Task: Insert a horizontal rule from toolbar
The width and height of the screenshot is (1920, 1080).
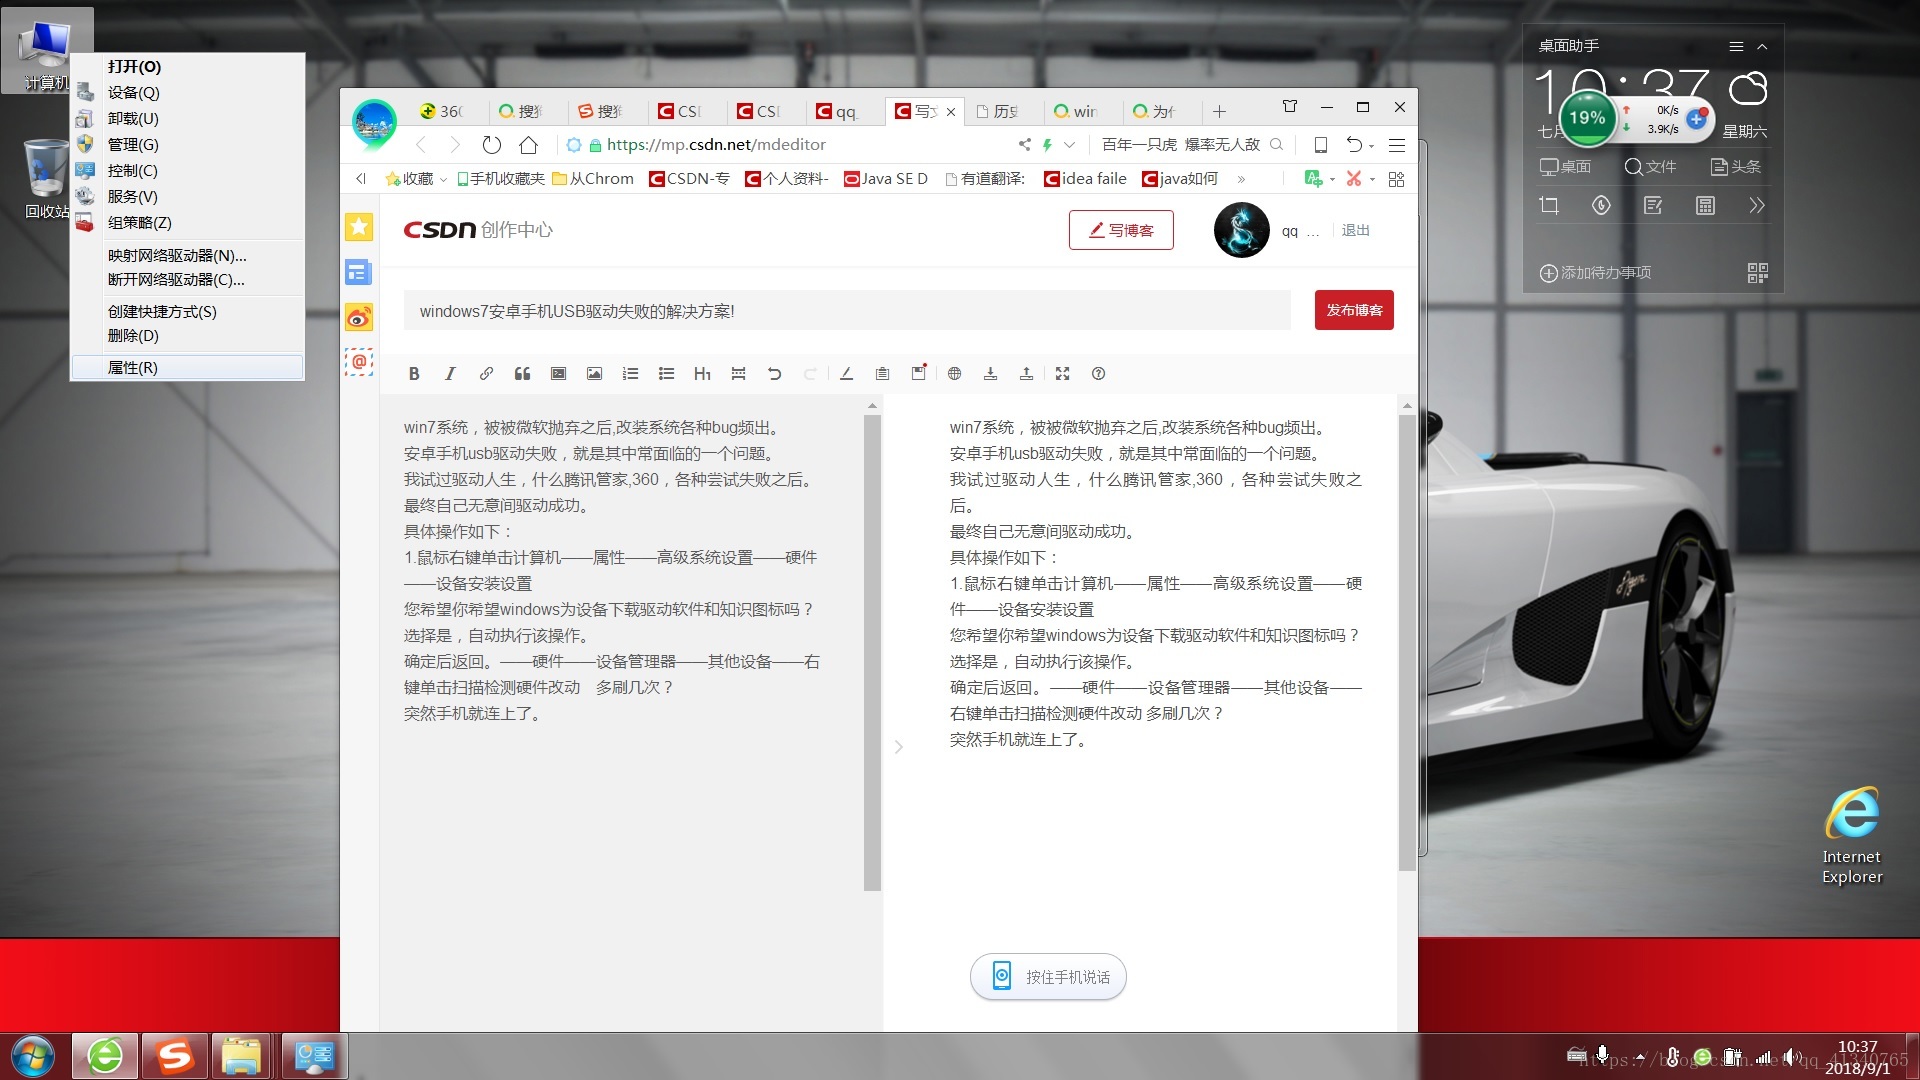Action: click(x=738, y=374)
